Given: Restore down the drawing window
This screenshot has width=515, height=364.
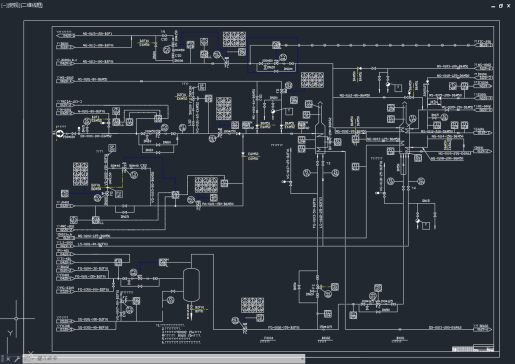Looking at the screenshot, I should coord(501,6).
